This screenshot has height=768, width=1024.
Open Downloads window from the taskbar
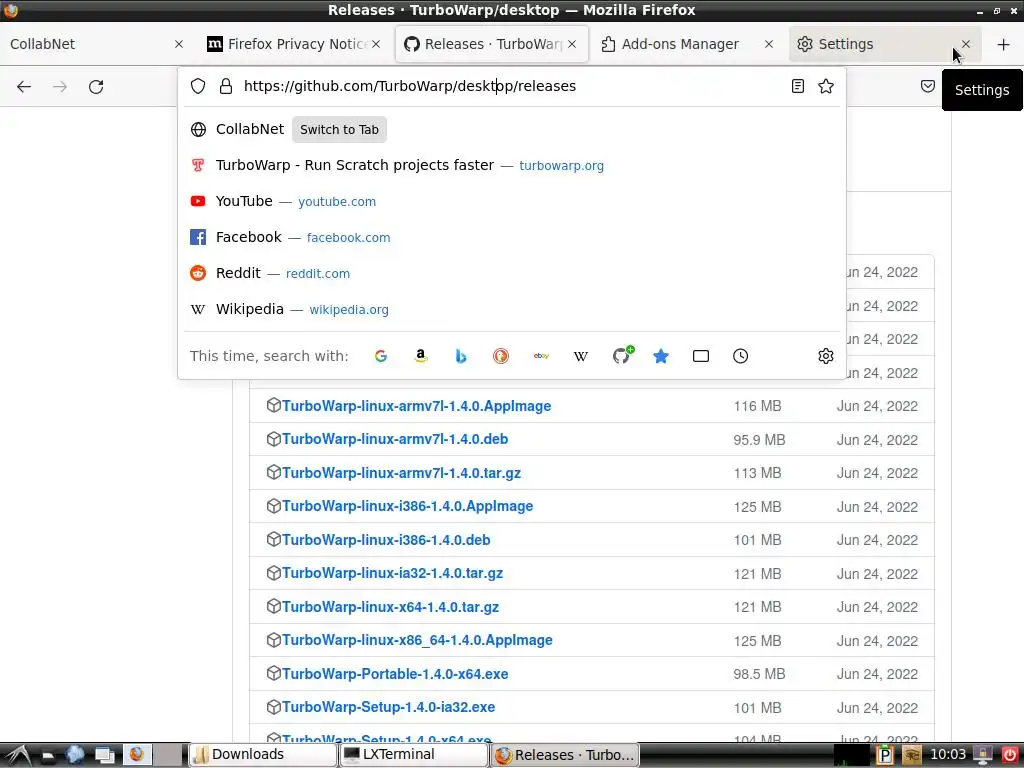pos(263,754)
